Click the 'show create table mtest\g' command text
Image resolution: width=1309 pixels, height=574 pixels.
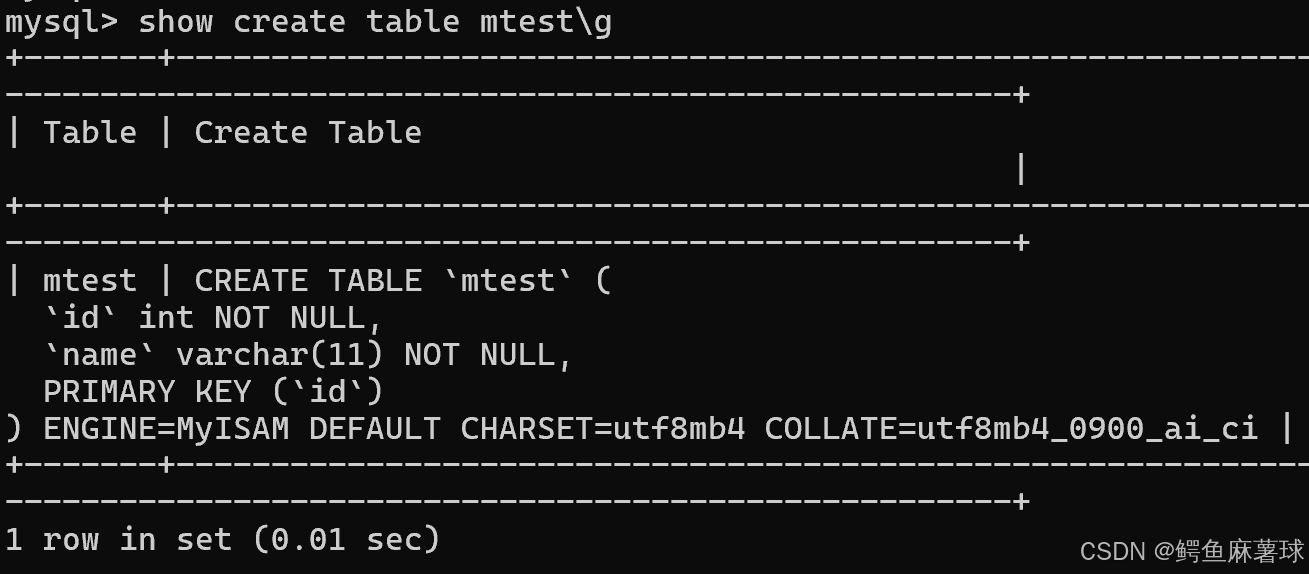[375, 22]
